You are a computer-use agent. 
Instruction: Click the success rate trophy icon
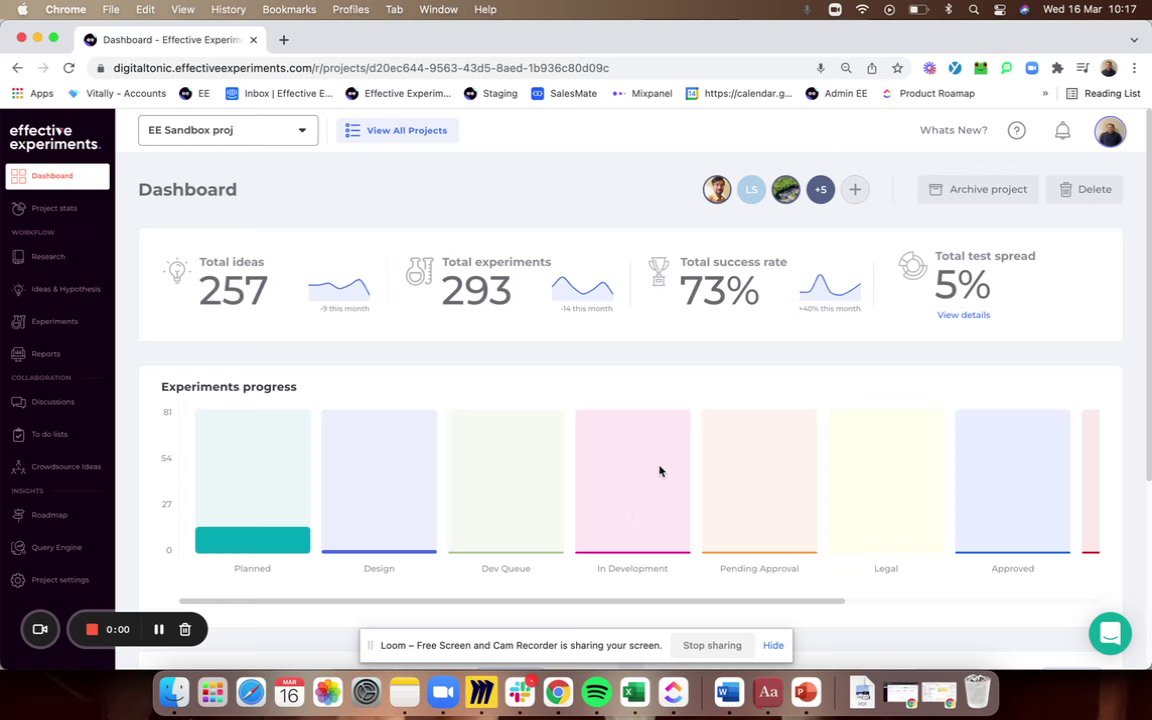pos(658,271)
